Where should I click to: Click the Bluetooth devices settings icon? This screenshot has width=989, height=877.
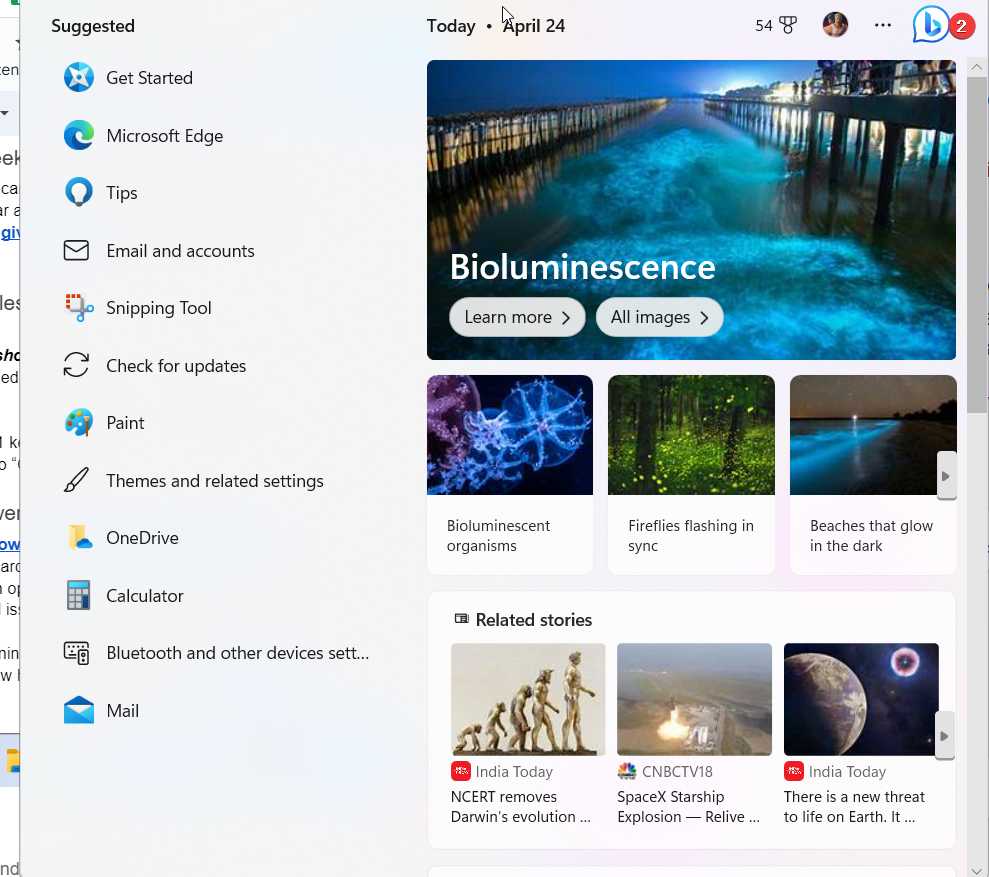[76, 653]
